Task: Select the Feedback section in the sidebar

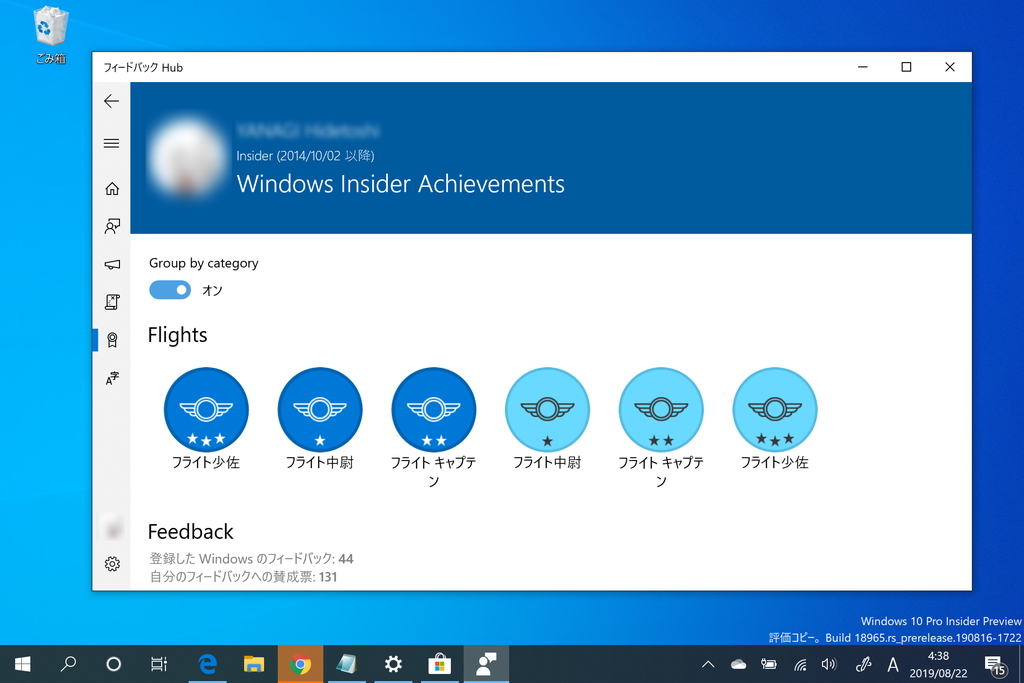Action: click(x=111, y=226)
